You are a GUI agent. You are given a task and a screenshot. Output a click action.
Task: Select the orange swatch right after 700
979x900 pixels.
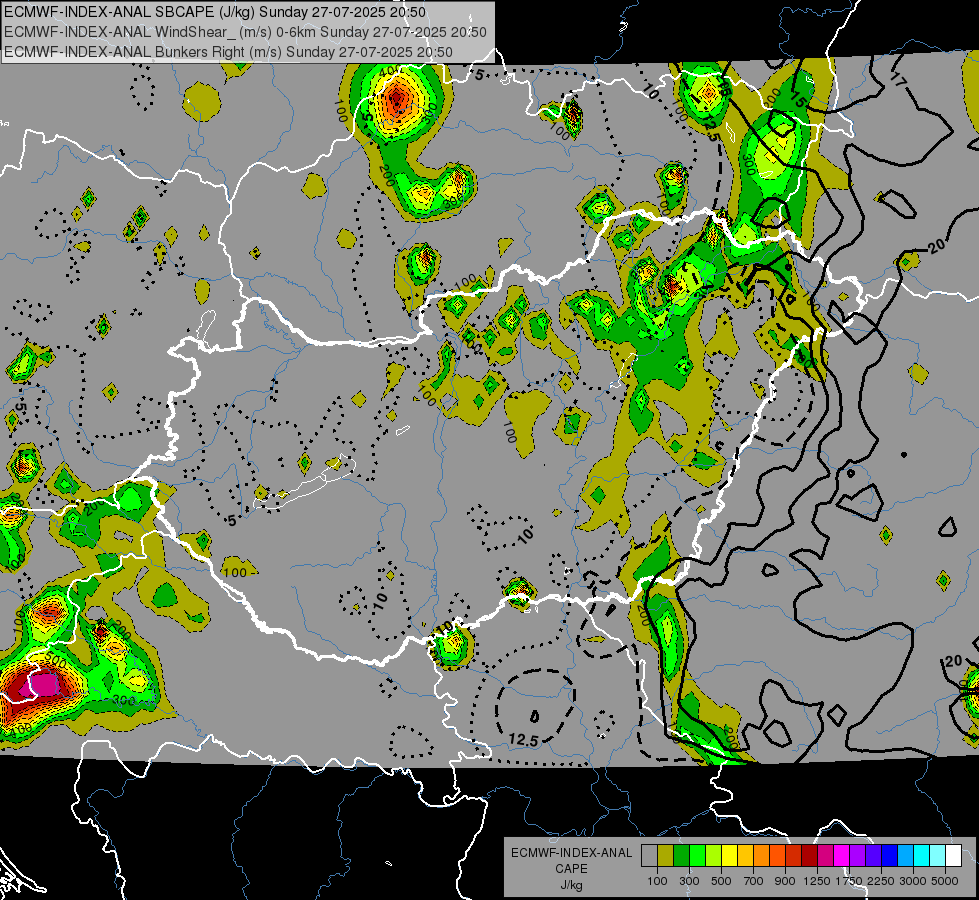click(762, 856)
